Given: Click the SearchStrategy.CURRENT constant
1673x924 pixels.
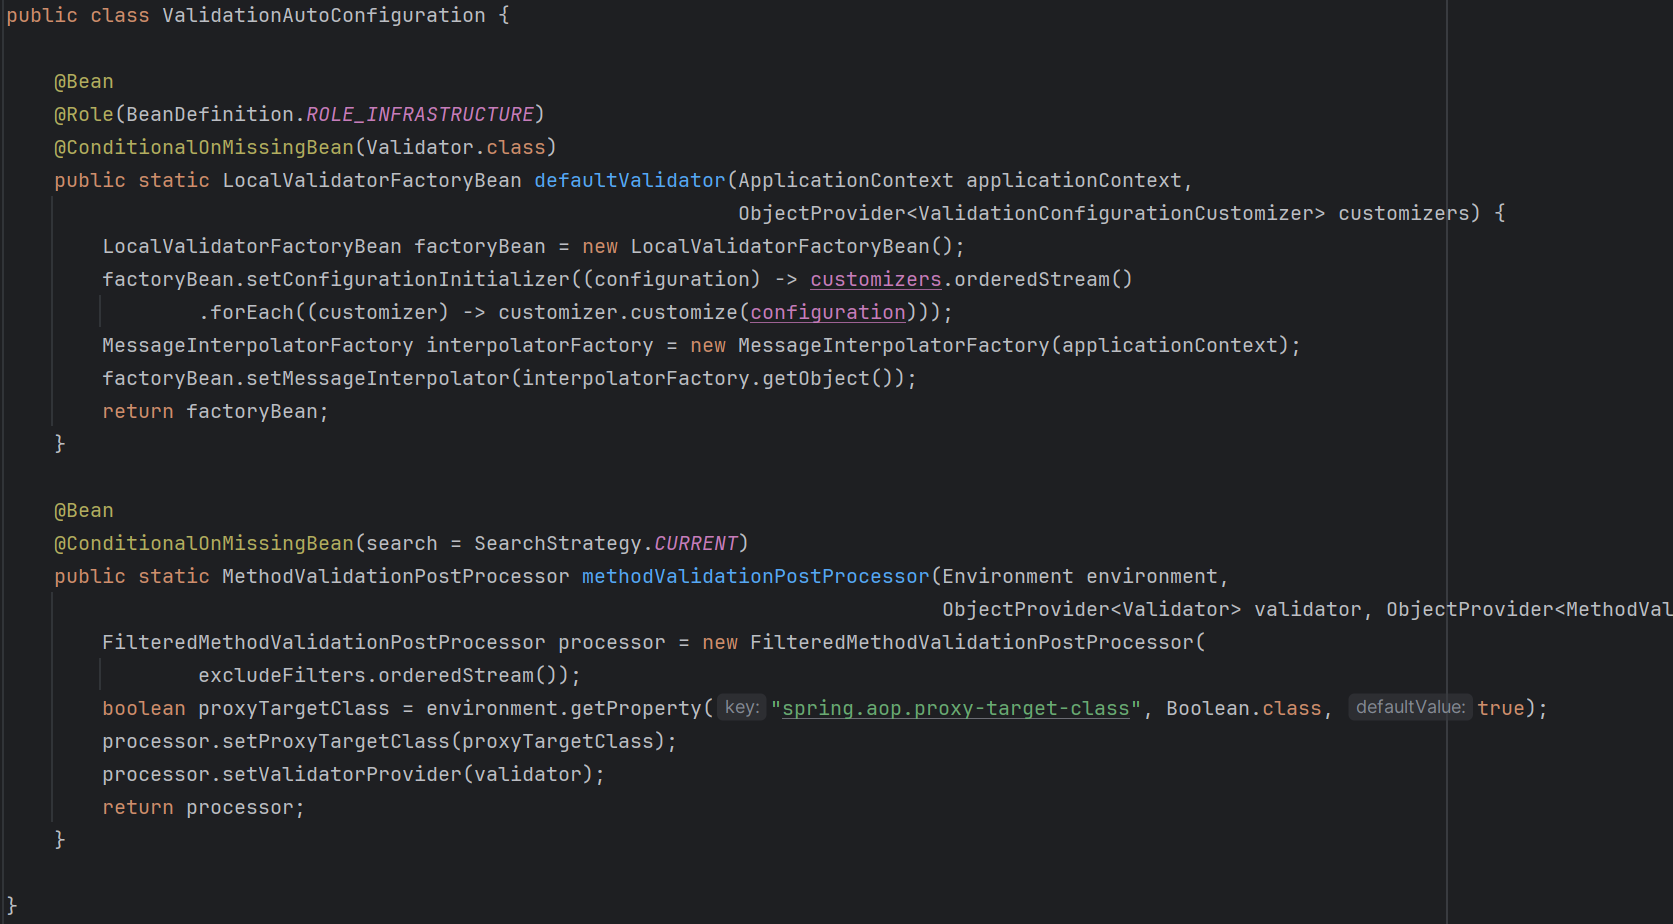Looking at the screenshot, I should point(606,543).
